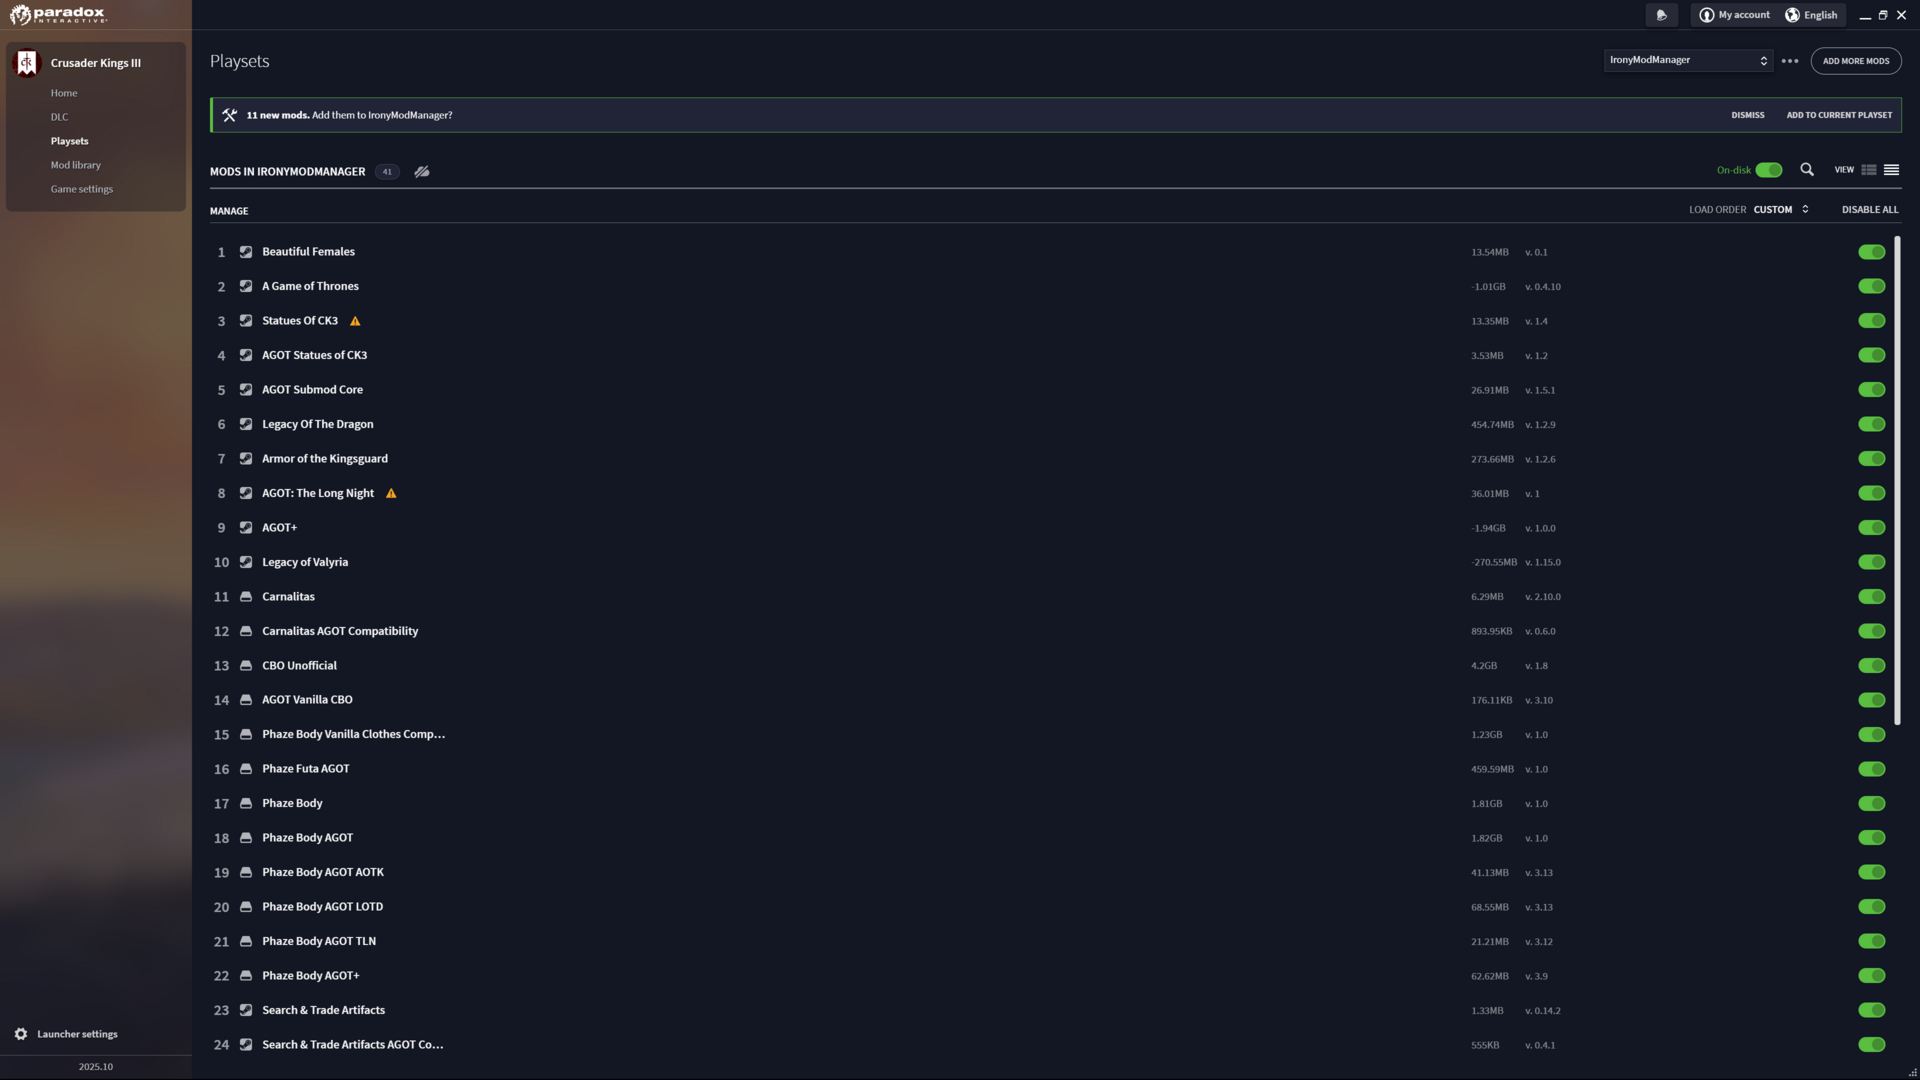
Task: Click the My account profile icon
Action: [1707, 15]
